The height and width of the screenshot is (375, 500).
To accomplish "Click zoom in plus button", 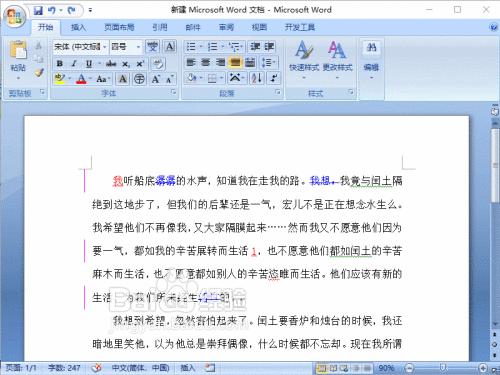I will pyautogui.click(x=482, y=368).
